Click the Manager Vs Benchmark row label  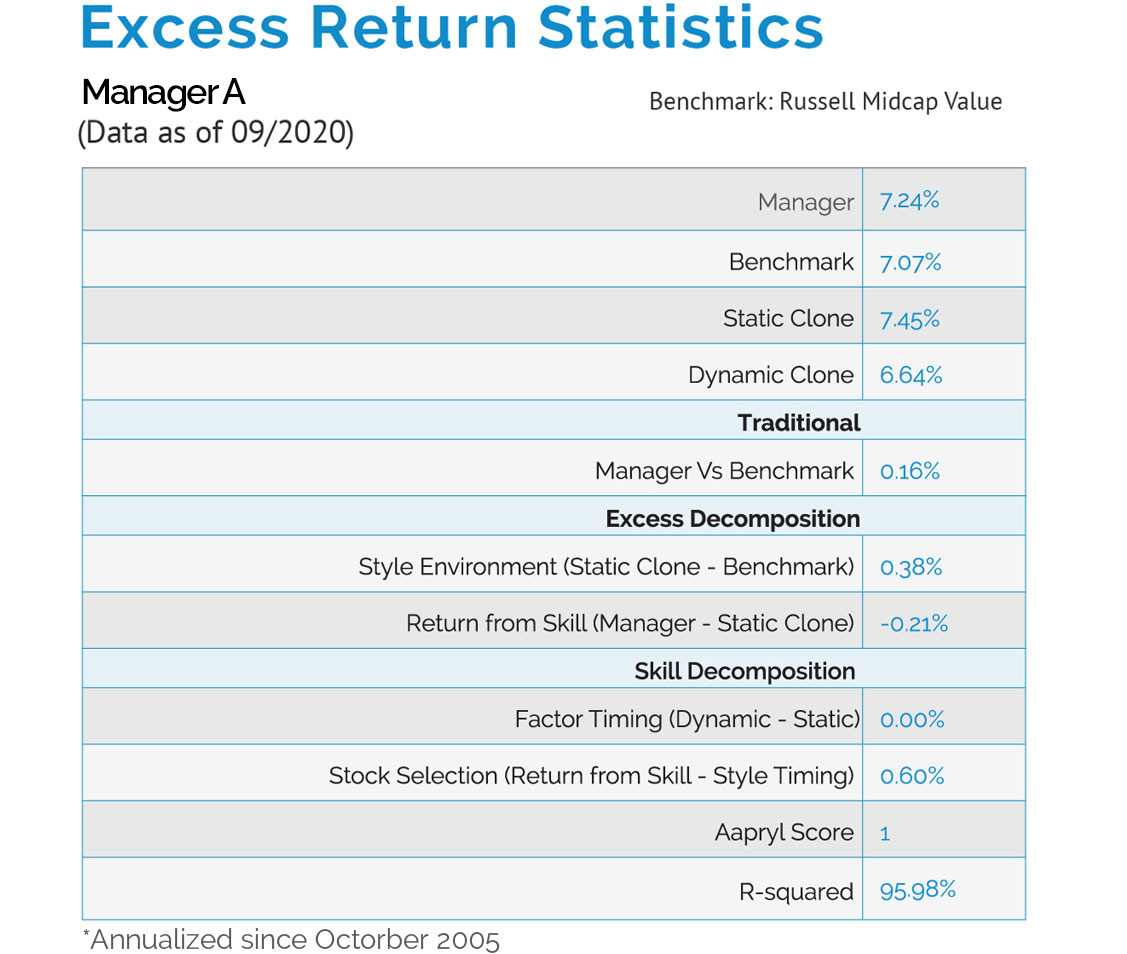(724, 471)
